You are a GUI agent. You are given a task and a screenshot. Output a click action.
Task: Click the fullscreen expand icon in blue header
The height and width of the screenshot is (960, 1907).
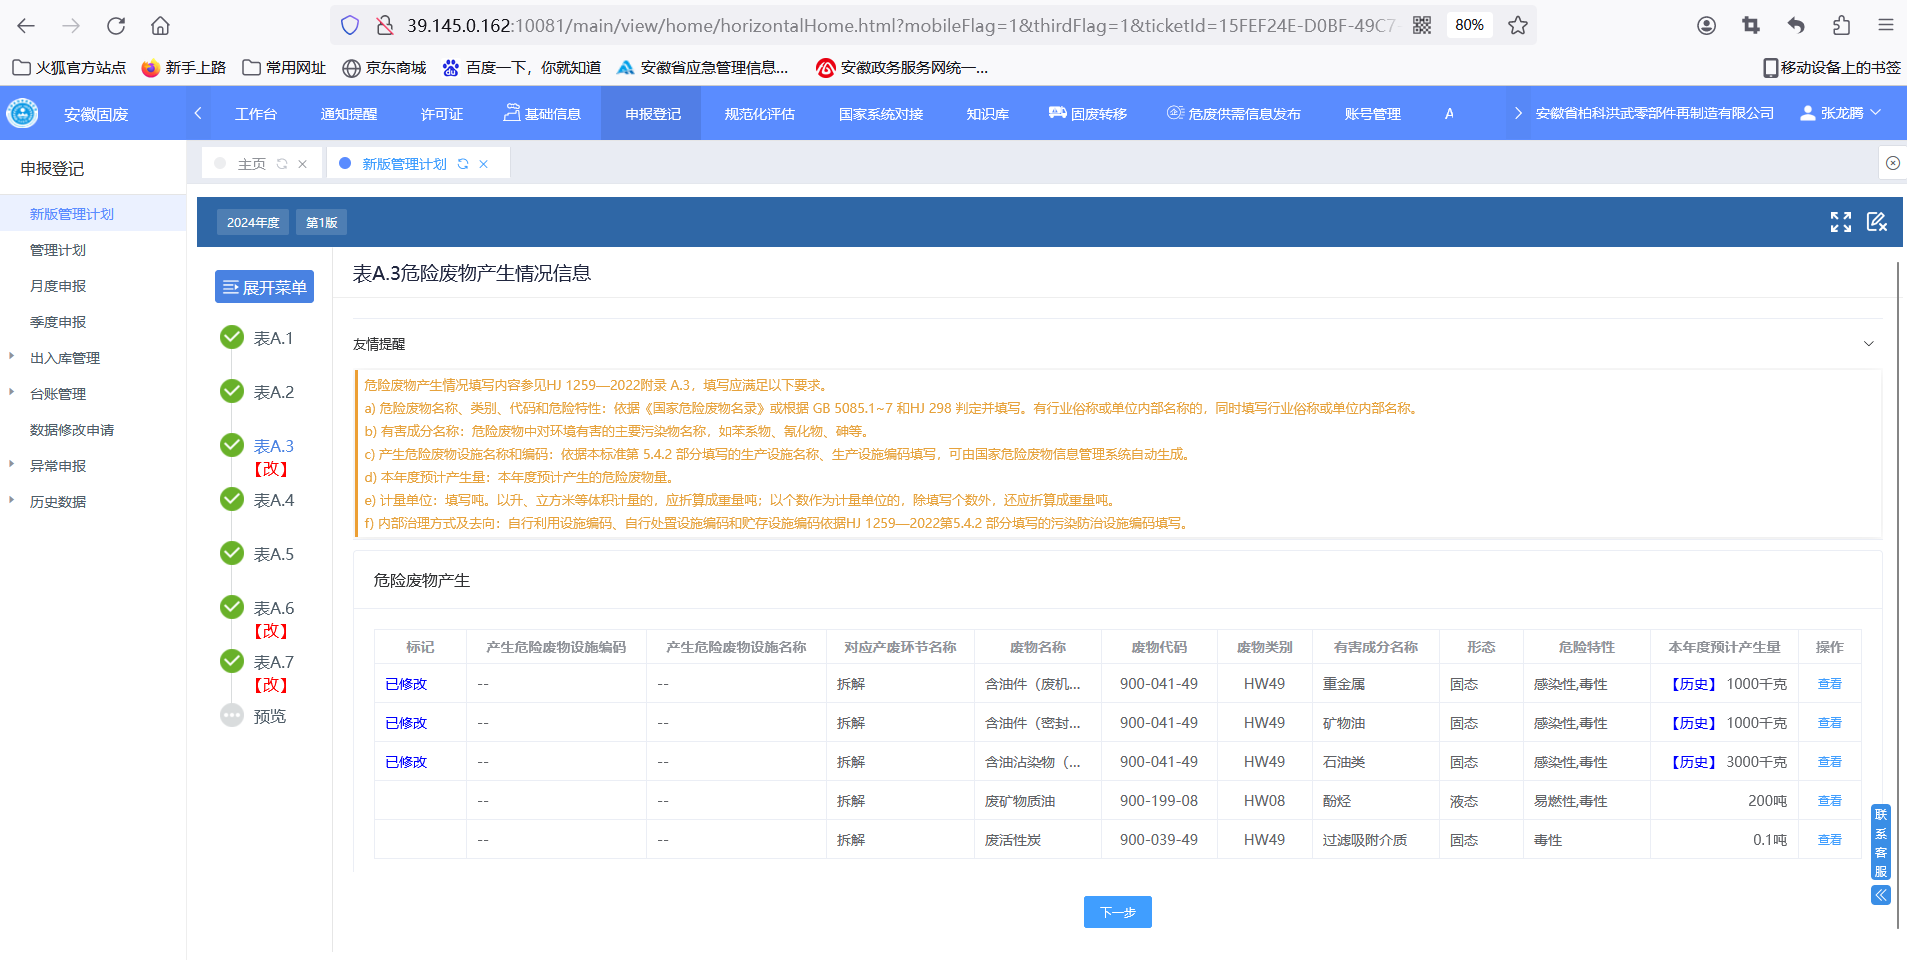(1840, 222)
